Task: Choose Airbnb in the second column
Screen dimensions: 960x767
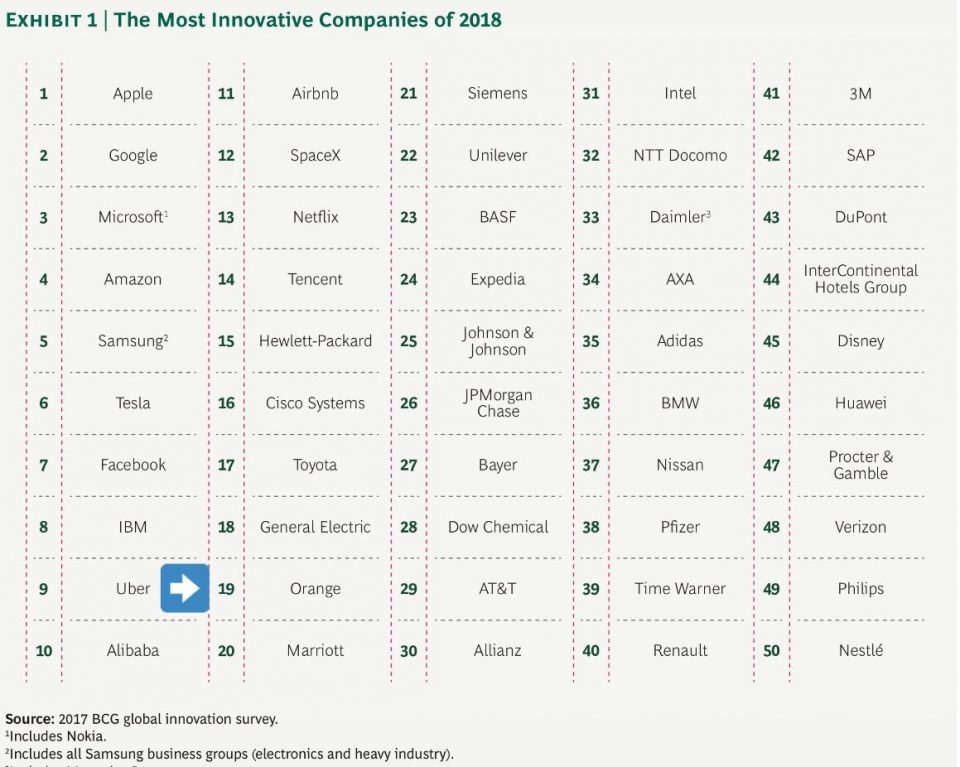Action: click(x=315, y=94)
